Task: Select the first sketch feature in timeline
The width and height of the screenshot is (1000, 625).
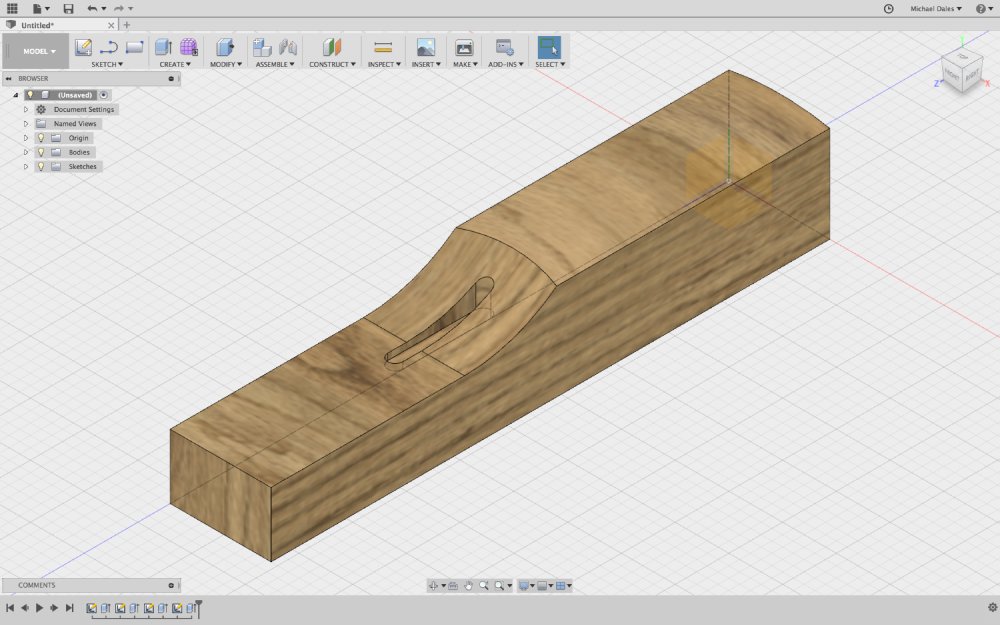Action: (x=91, y=608)
